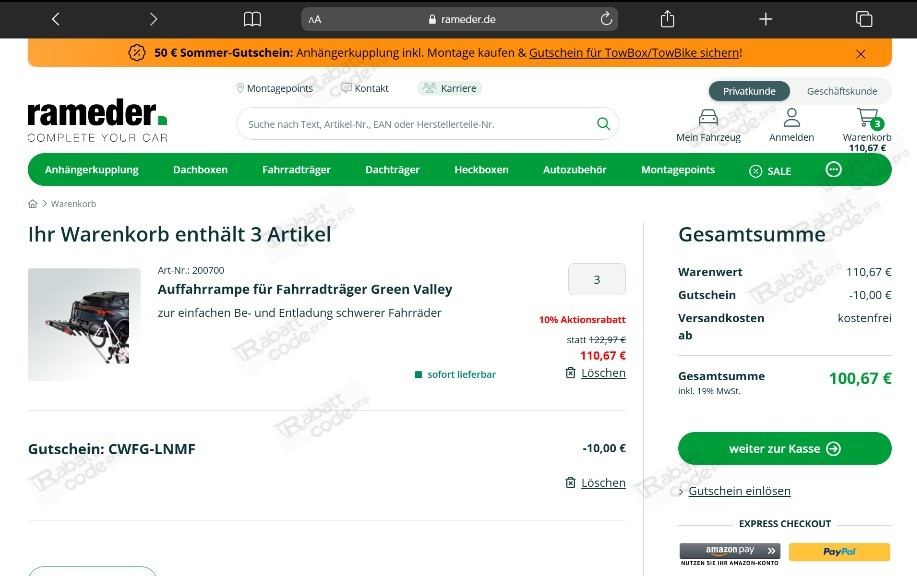Image resolution: width=917 pixels, height=576 pixels.
Task: Tap Safari's forward arrow
Action: coord(153,19)
